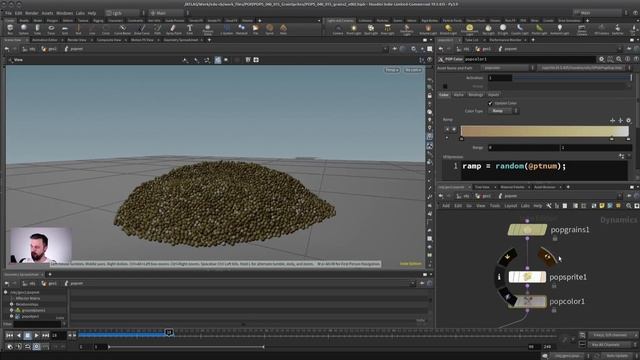
Task: Click the Add menu in network editor
Action: (446, 206)
